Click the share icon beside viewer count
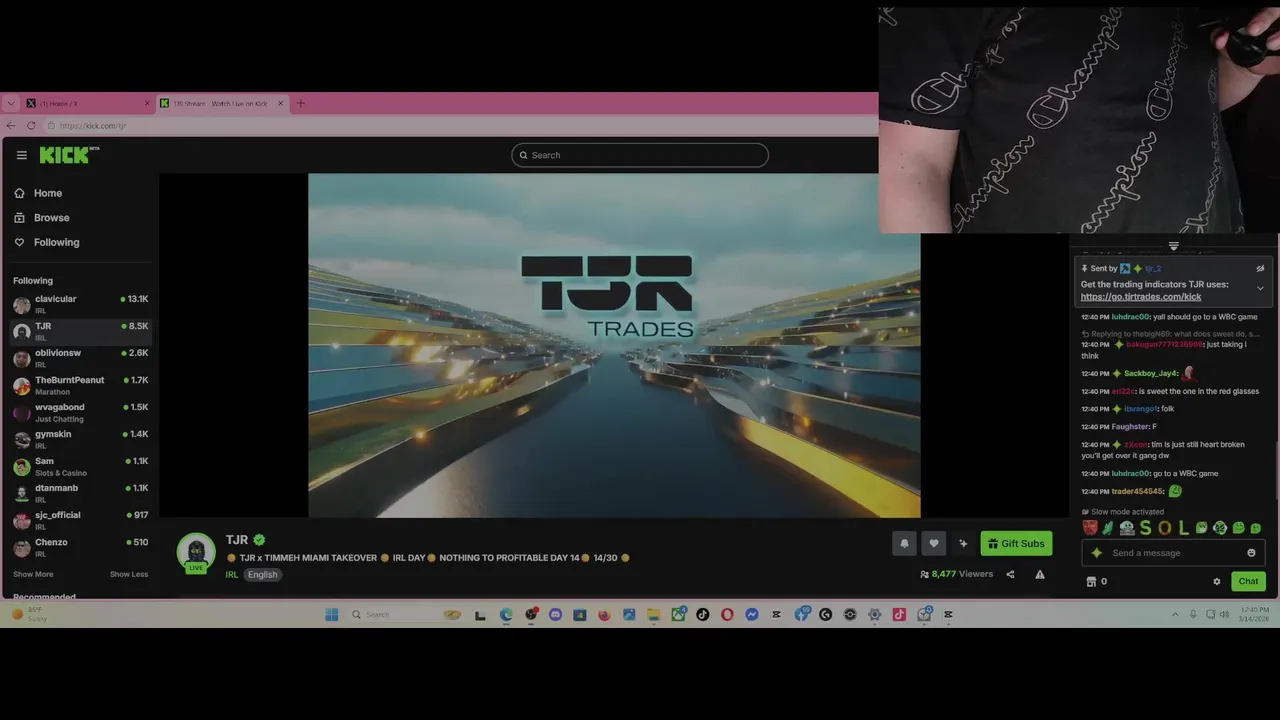Image resolution: width=1280 pixels, height=720 pixels. (x=1010, y=574)
